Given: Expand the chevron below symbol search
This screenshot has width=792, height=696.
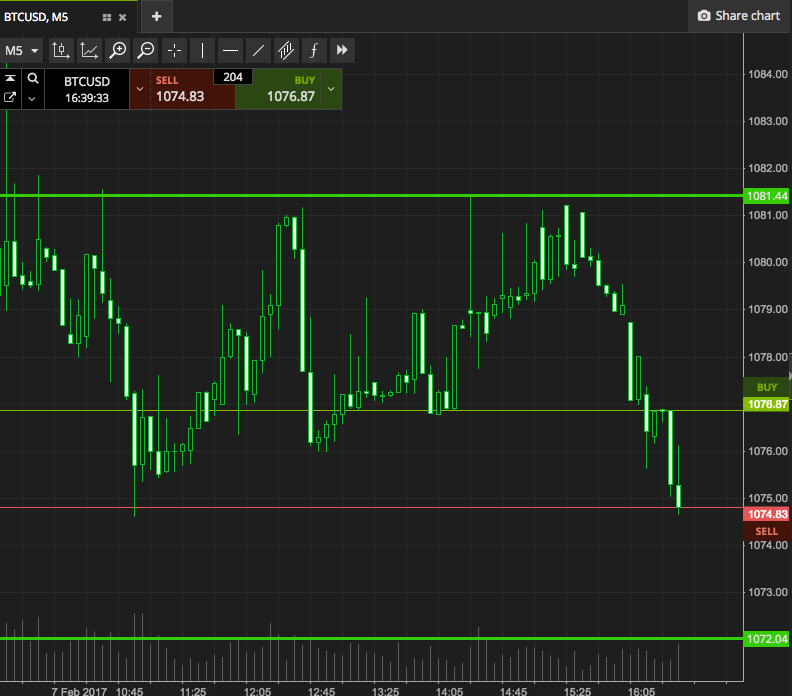Looking at the screenshot, I should tap(33, 98).
